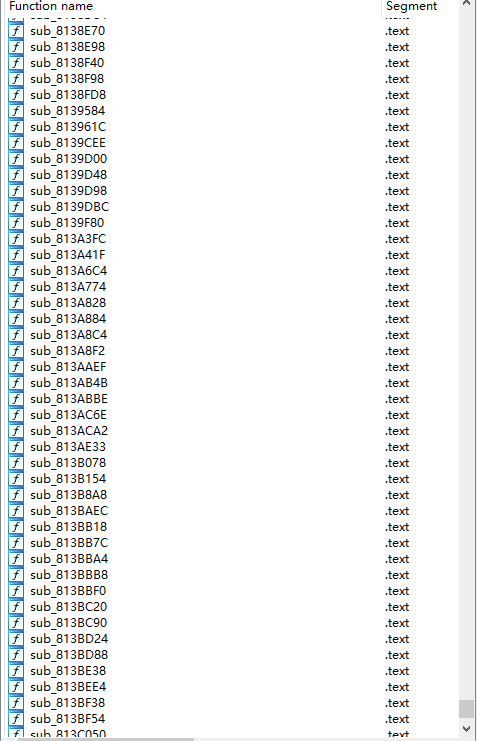Screen dimensions: 477x741
Task: Click the function icon beside sub_813AAEF
Action: (16, 367)
